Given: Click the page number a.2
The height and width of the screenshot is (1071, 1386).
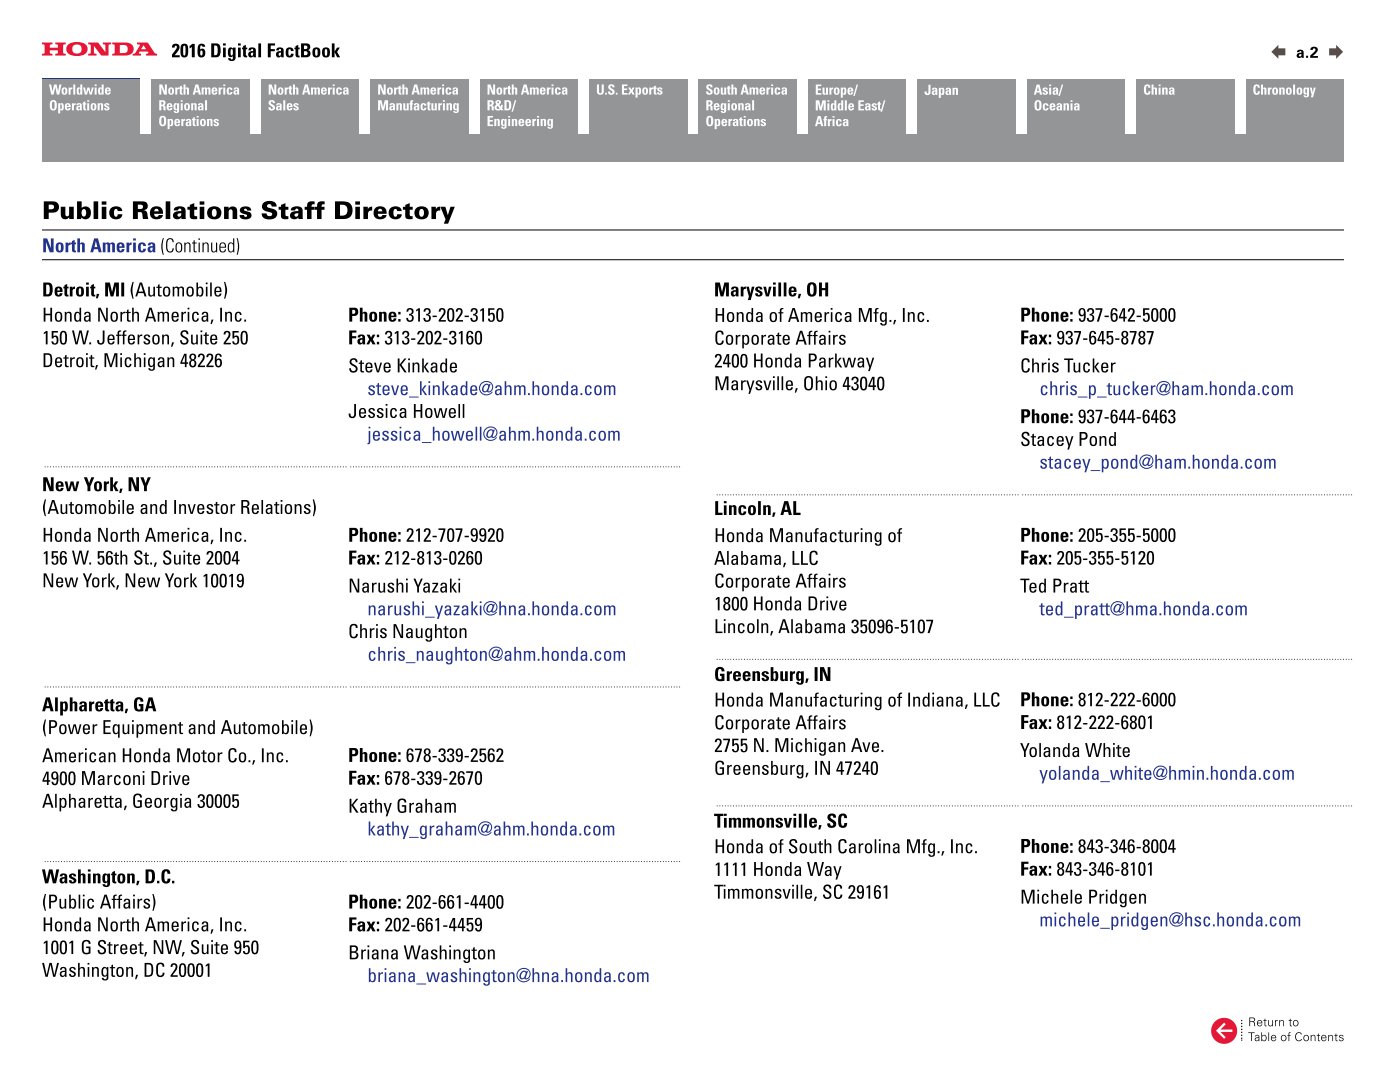Looking at the screenshot, I should point(1307,53).
